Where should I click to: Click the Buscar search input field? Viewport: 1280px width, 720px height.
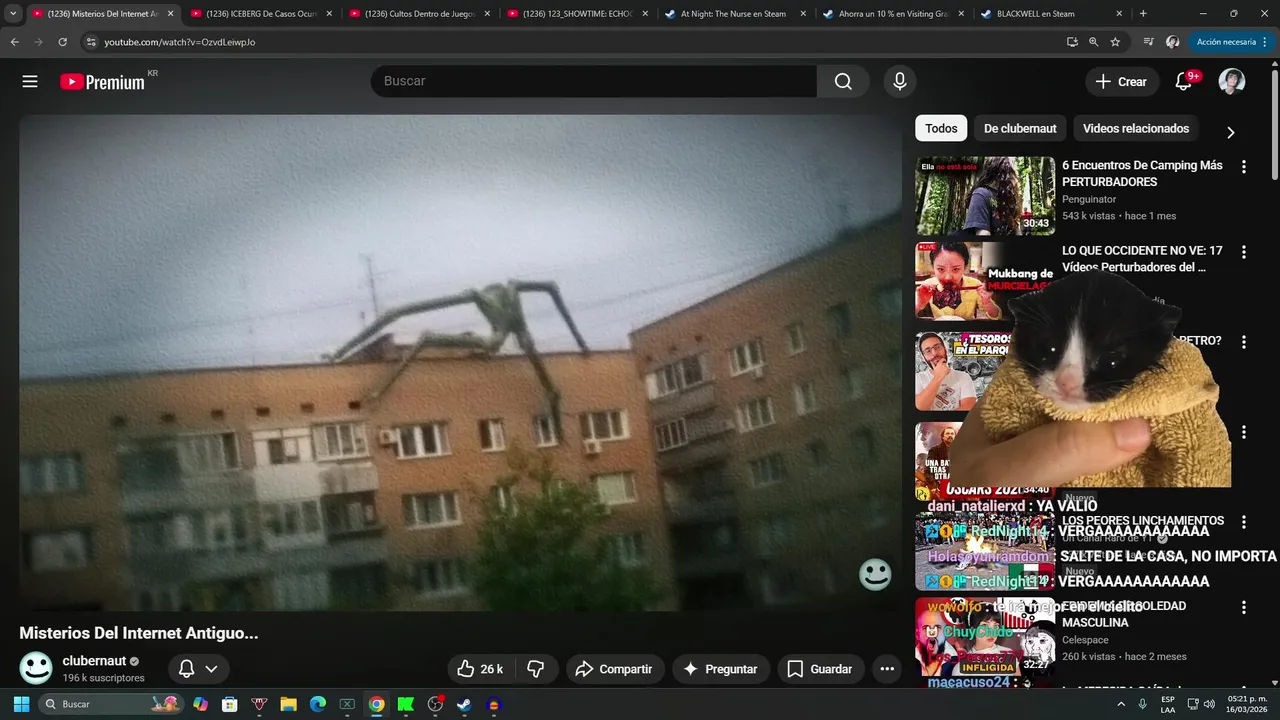pyautogui.click(x=594, y=82)
